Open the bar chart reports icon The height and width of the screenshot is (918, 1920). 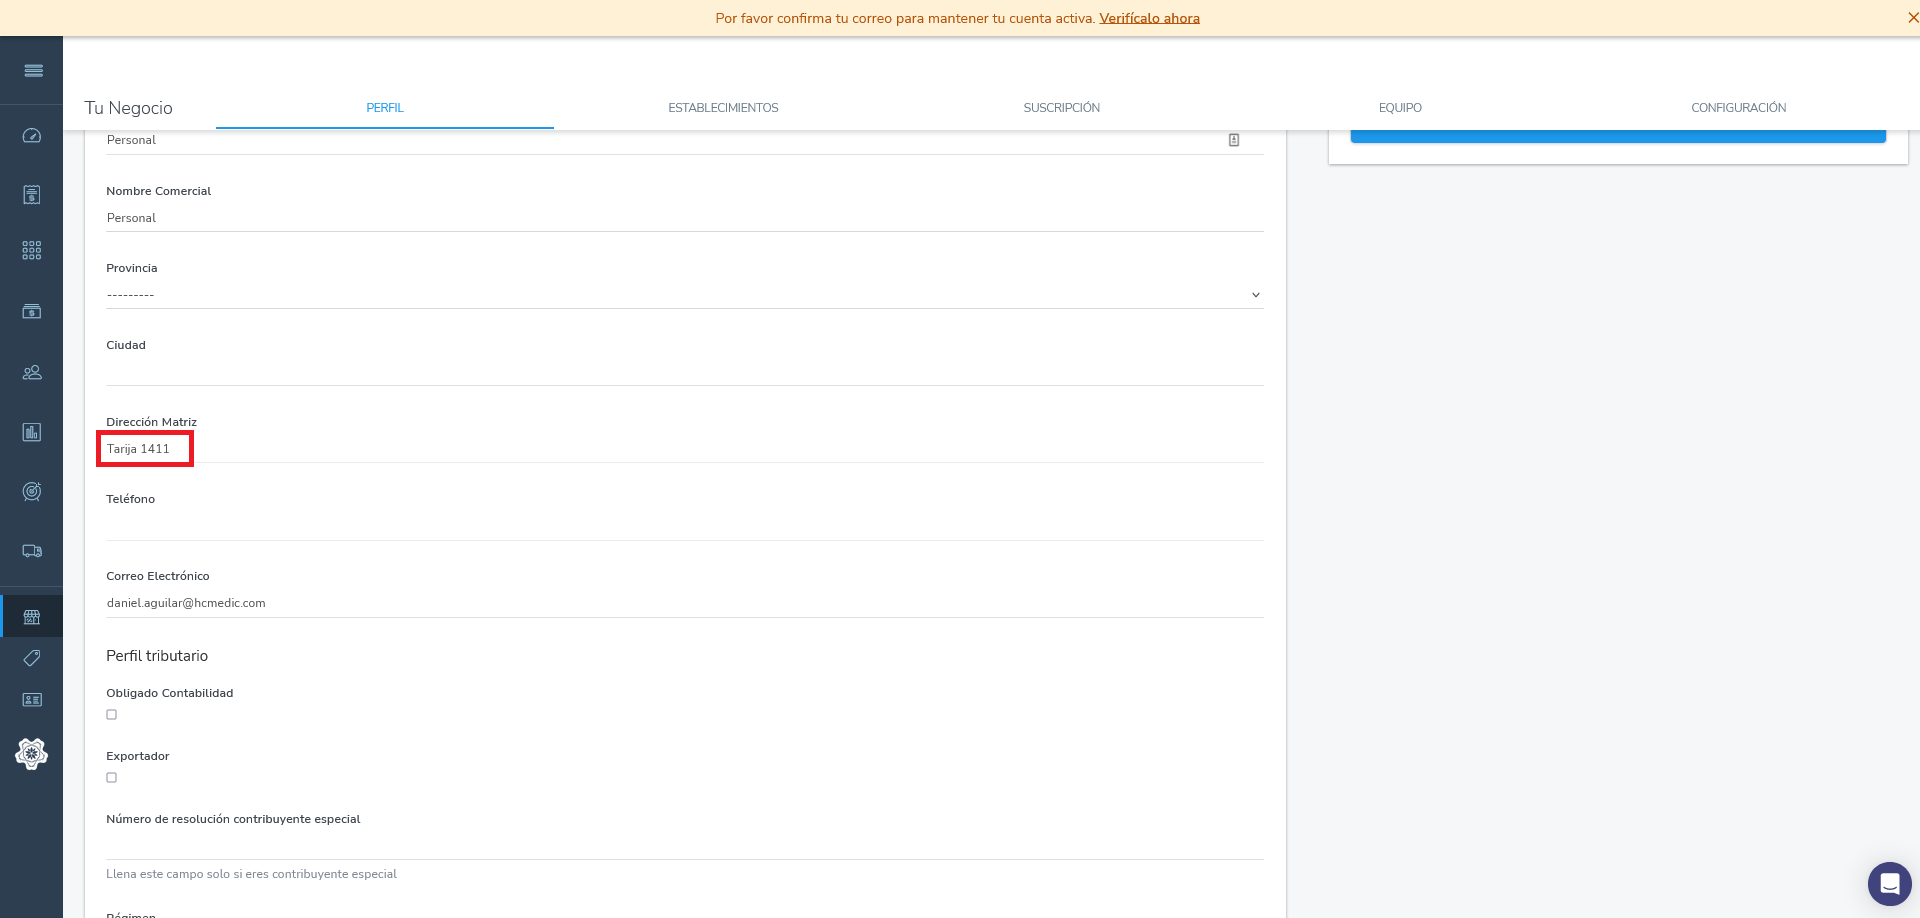pyautogui.click(x=32, y=432)
